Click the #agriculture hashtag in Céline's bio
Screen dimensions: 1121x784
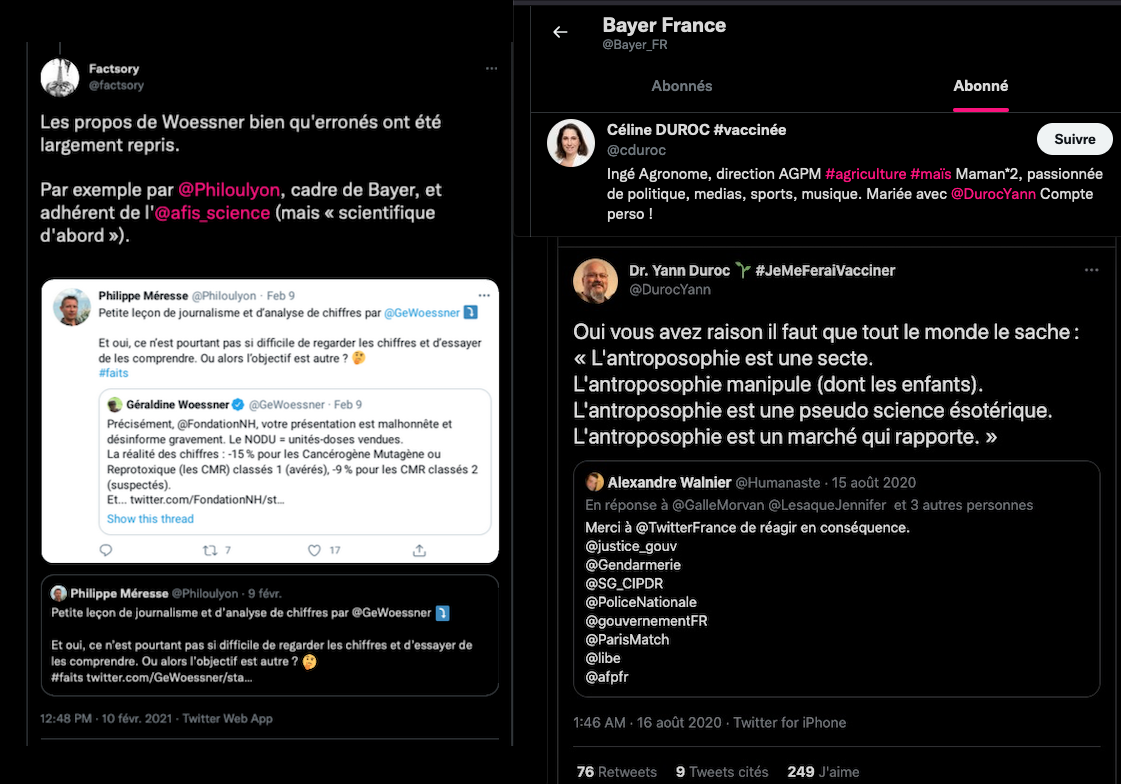coord(865,174)
